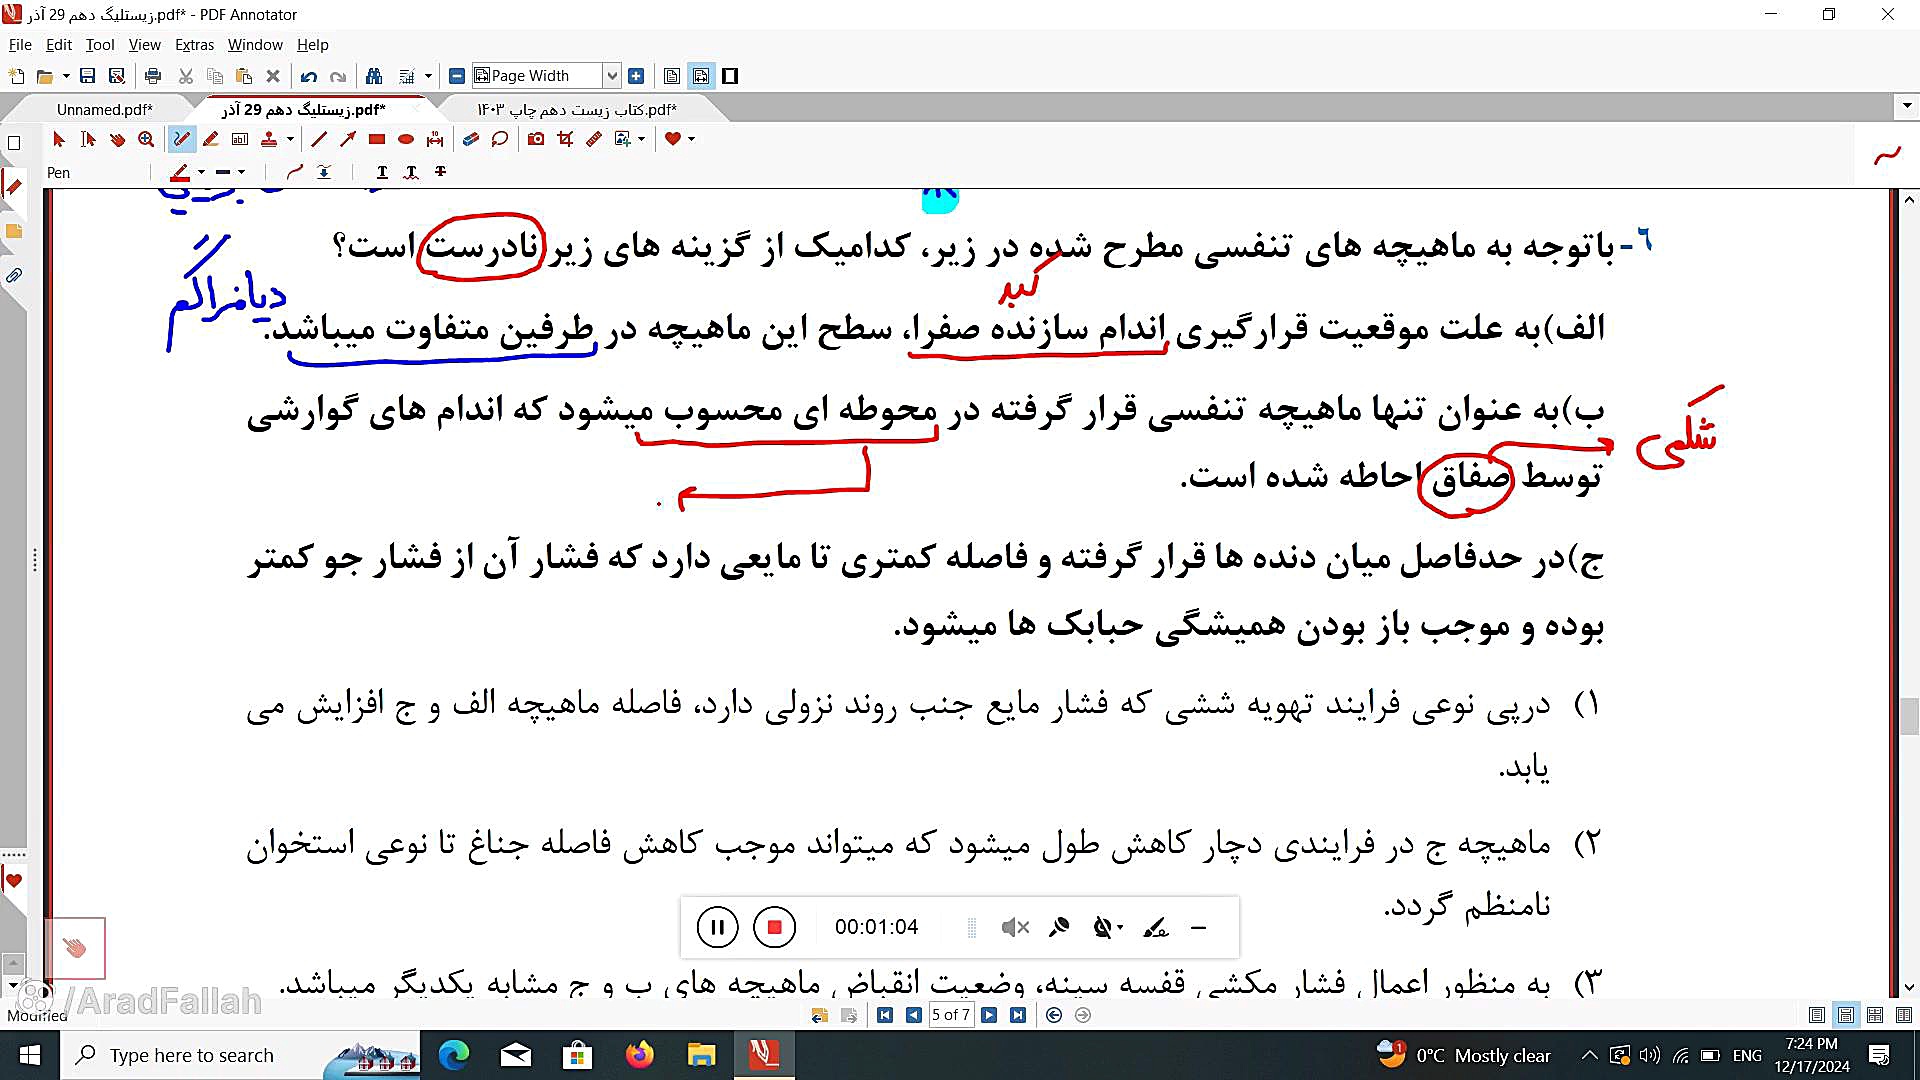Viewport: 1920px width, 1080px height.
Task: Switch to the Unnamed.pdf tab
Action: [104, 109]
